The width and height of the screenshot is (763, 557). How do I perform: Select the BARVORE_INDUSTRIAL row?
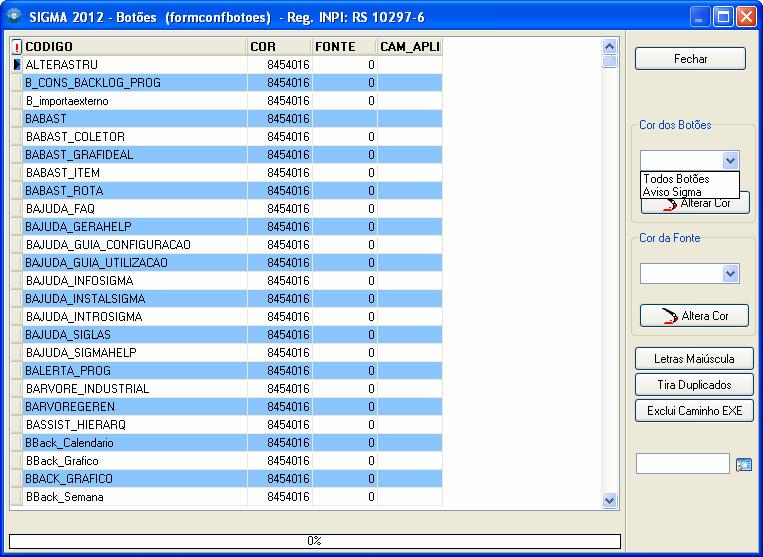(232, 389)
